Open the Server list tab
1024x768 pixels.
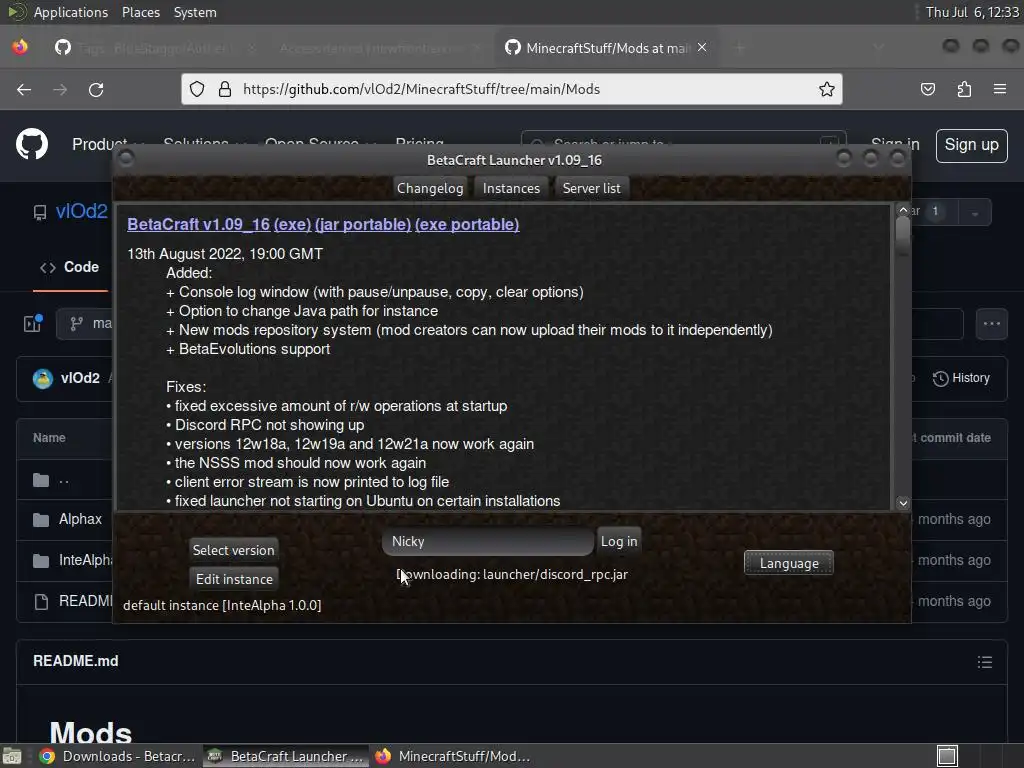point(592,188)
